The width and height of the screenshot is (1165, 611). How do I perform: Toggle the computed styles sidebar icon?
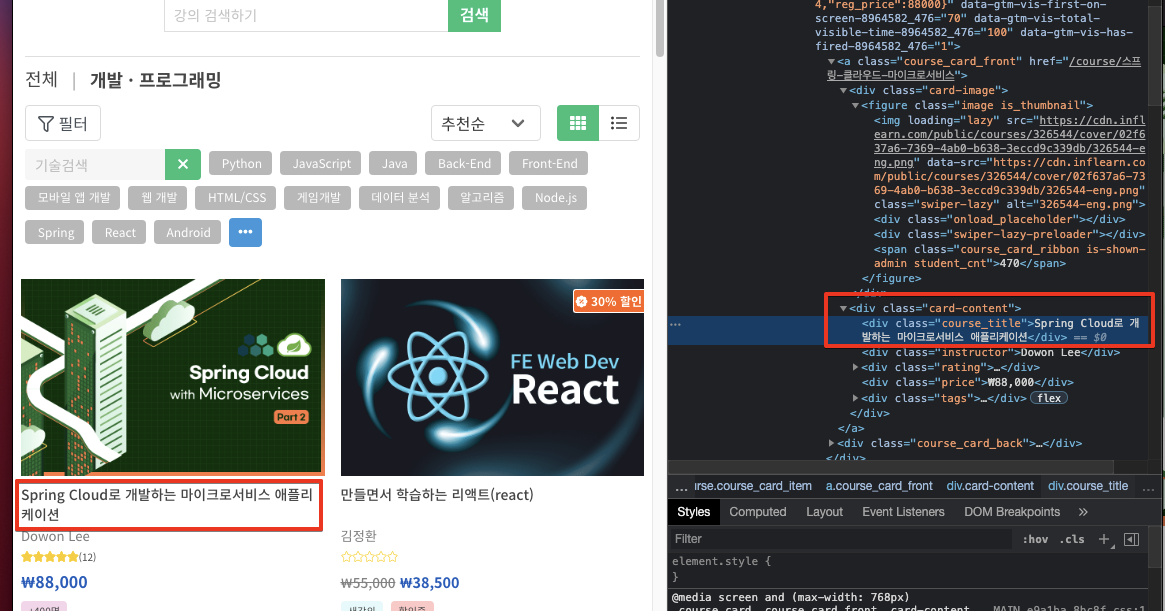(1132, 539)
